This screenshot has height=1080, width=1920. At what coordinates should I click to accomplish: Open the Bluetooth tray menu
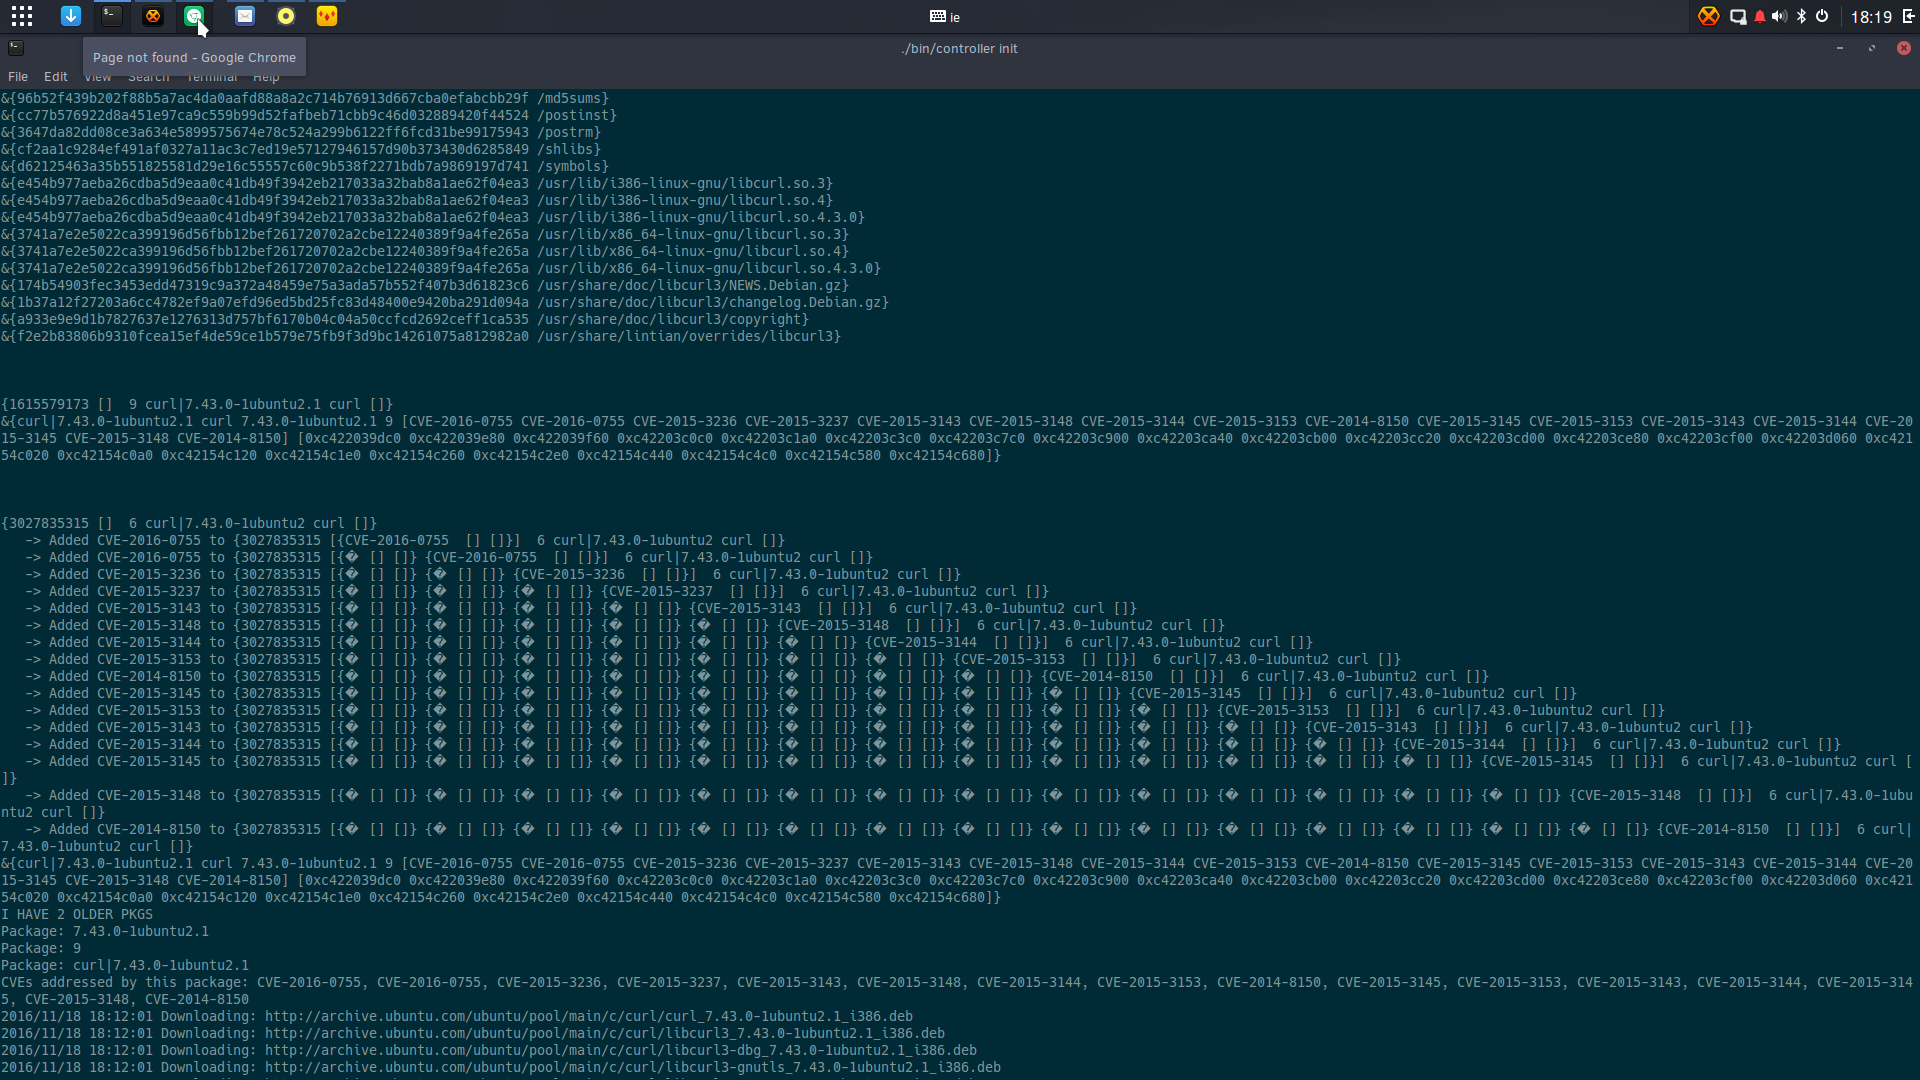[1802, 17]
